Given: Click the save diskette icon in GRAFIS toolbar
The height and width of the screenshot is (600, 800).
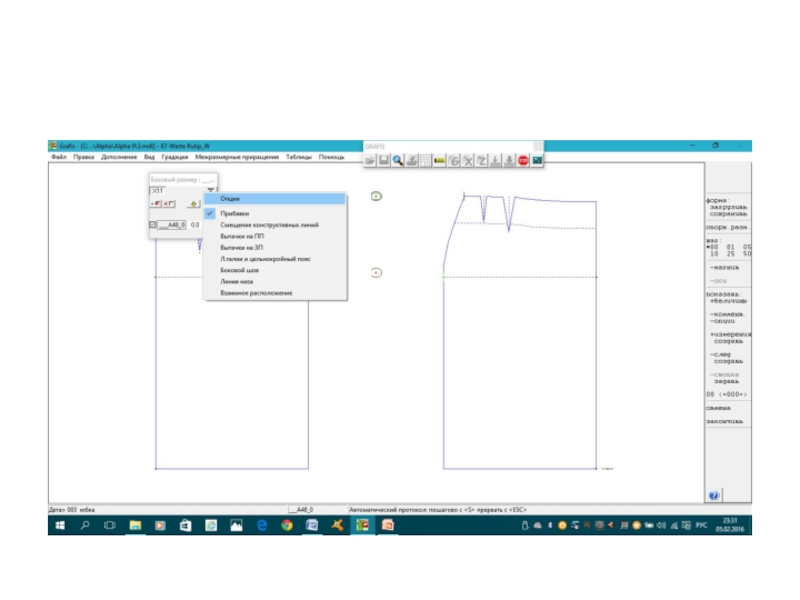Looking at the screenshot, I should tap(384, 160).
